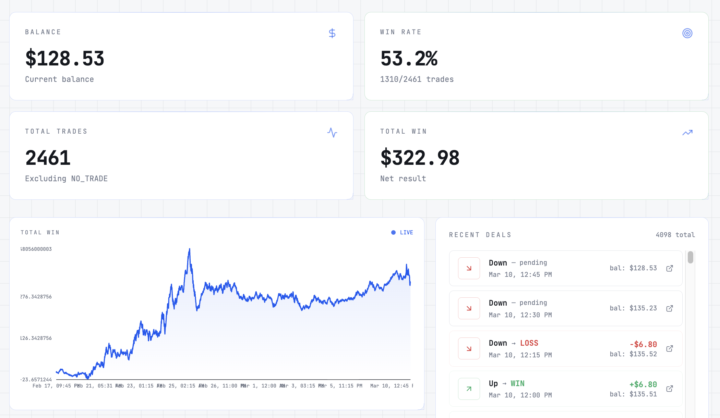Image resolution: width=720 pixels, height=418 pixels.
Task: Click green up-arrow icon of the WIN deal
Action: (x=468, y=388)
